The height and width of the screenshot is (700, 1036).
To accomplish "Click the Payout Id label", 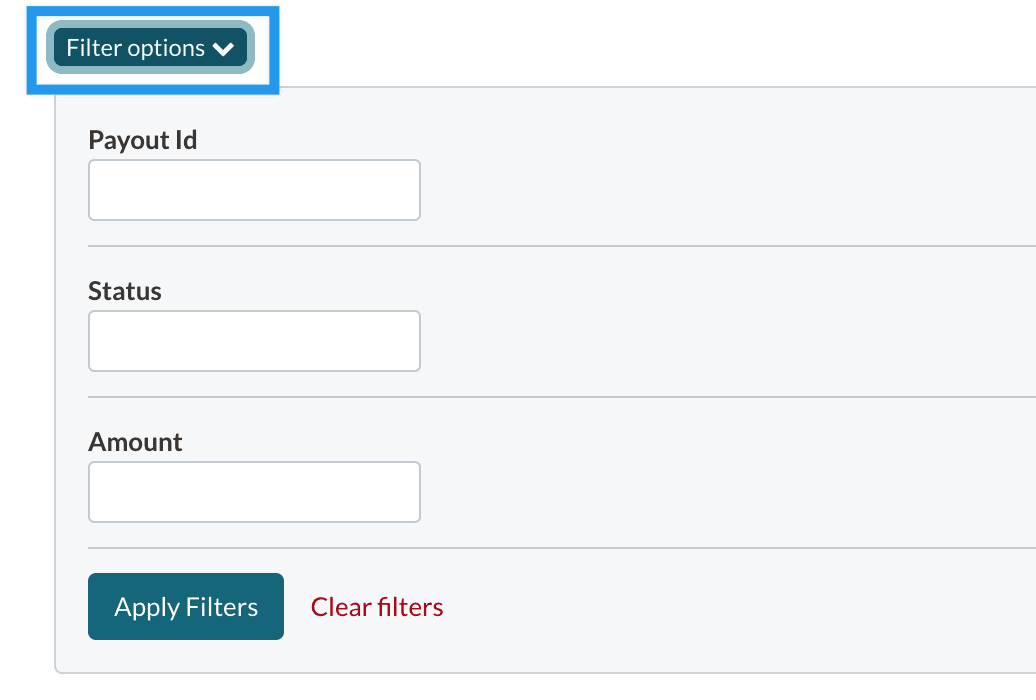I will click(x=143, y=140).
